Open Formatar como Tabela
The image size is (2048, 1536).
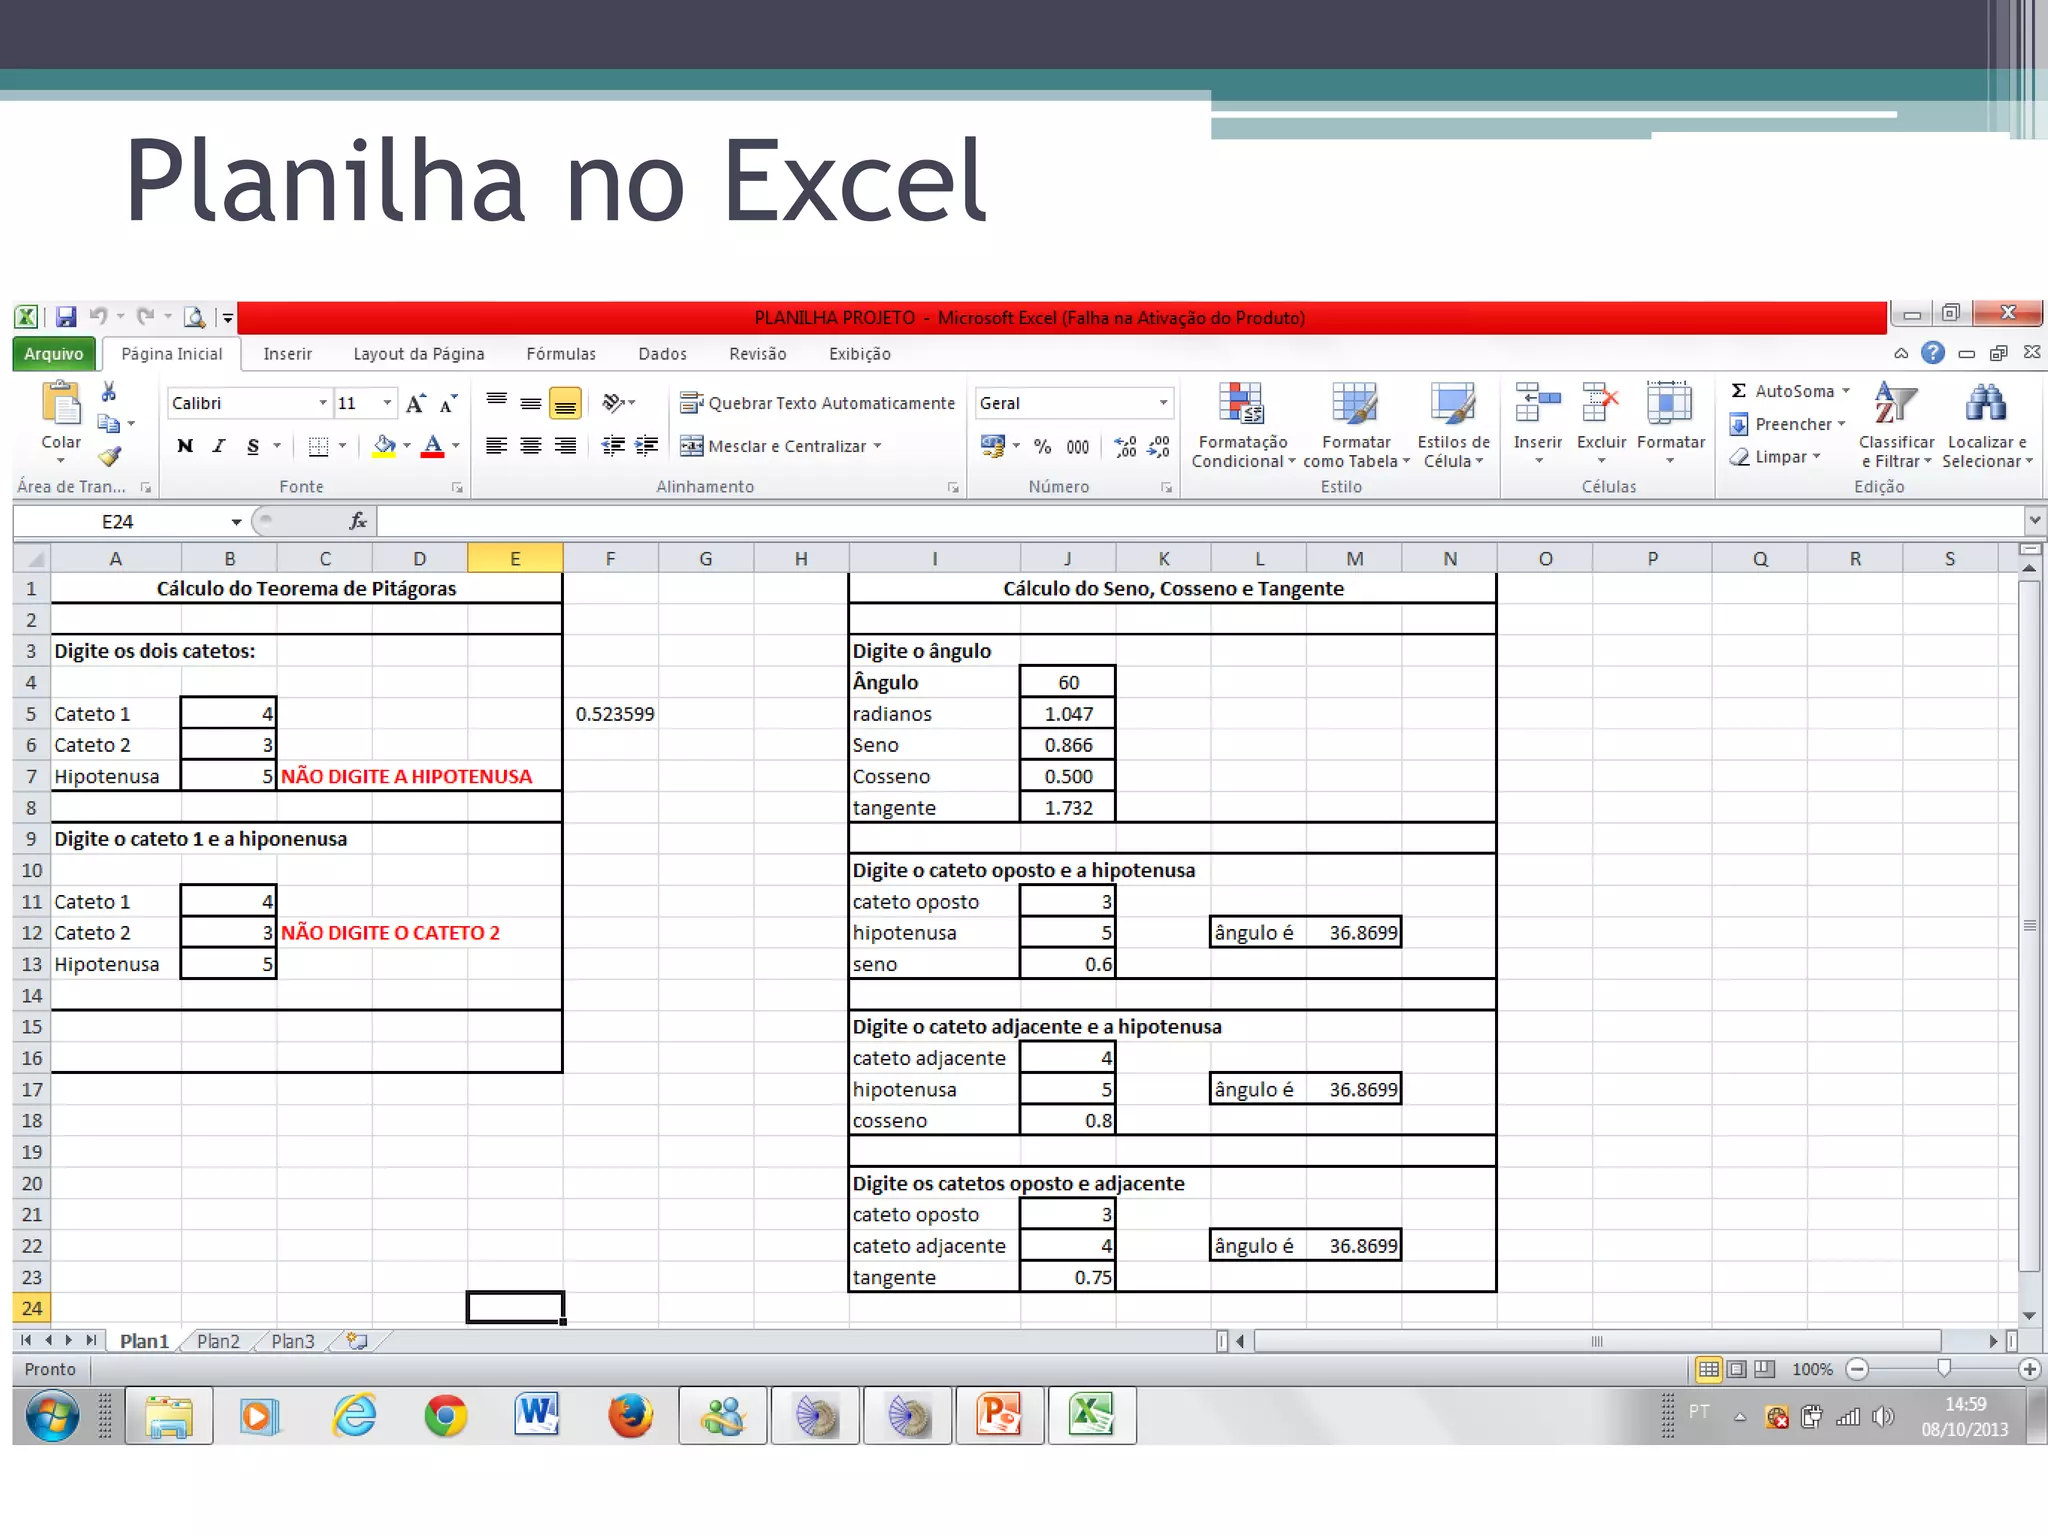1355,424
